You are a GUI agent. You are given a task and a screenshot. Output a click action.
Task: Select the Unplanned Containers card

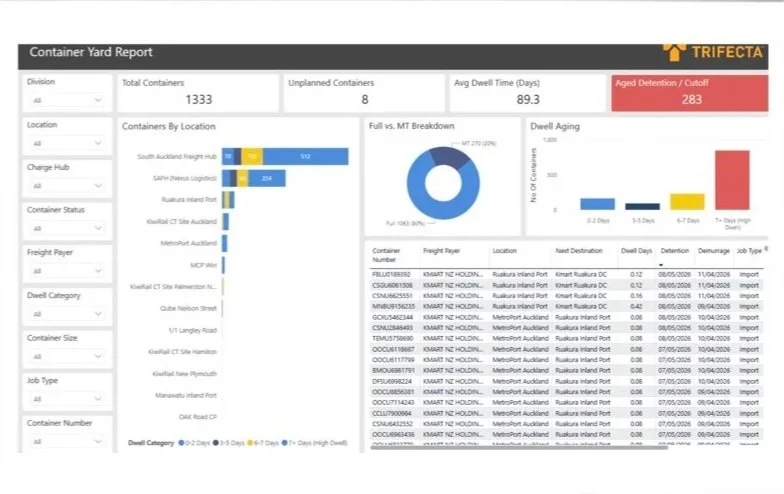point(364,93)
